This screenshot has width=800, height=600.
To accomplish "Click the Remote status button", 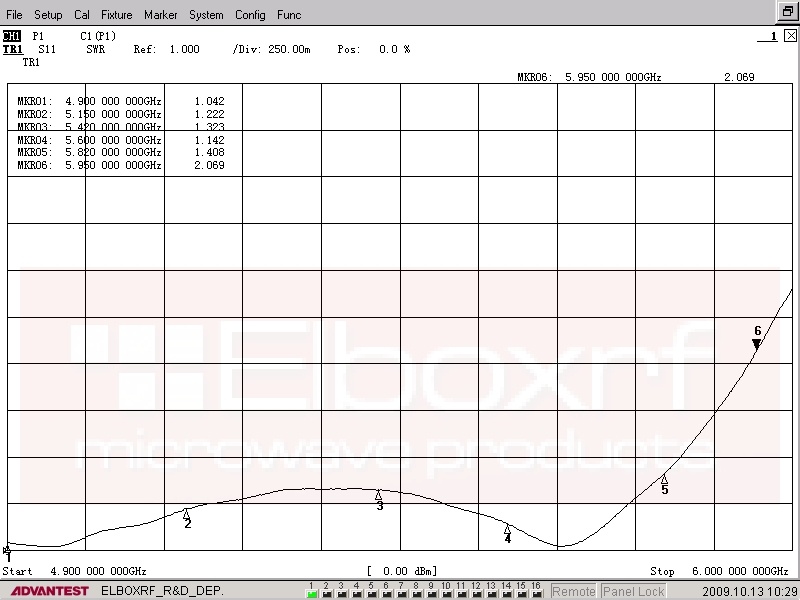I will point(573,591).
